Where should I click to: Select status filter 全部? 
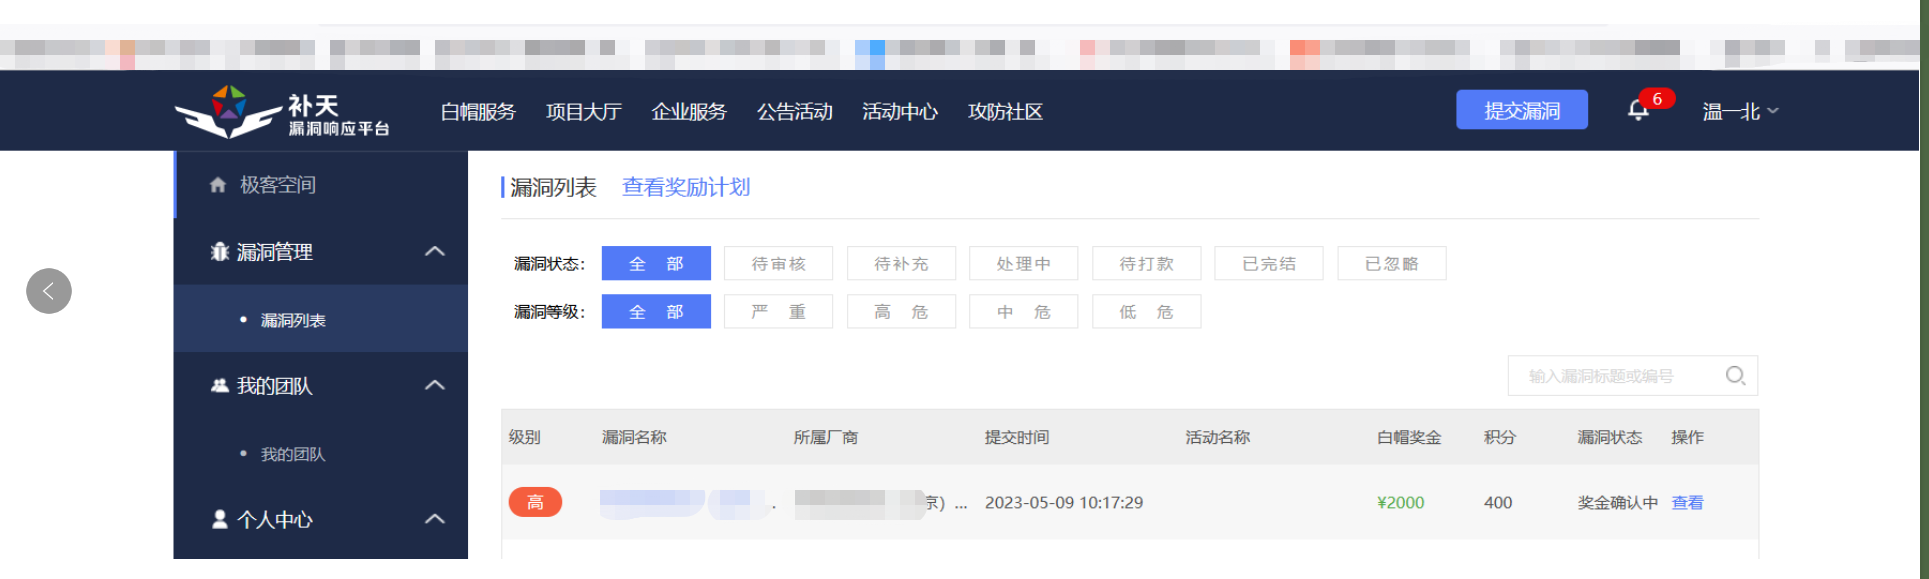pos(656,263)
